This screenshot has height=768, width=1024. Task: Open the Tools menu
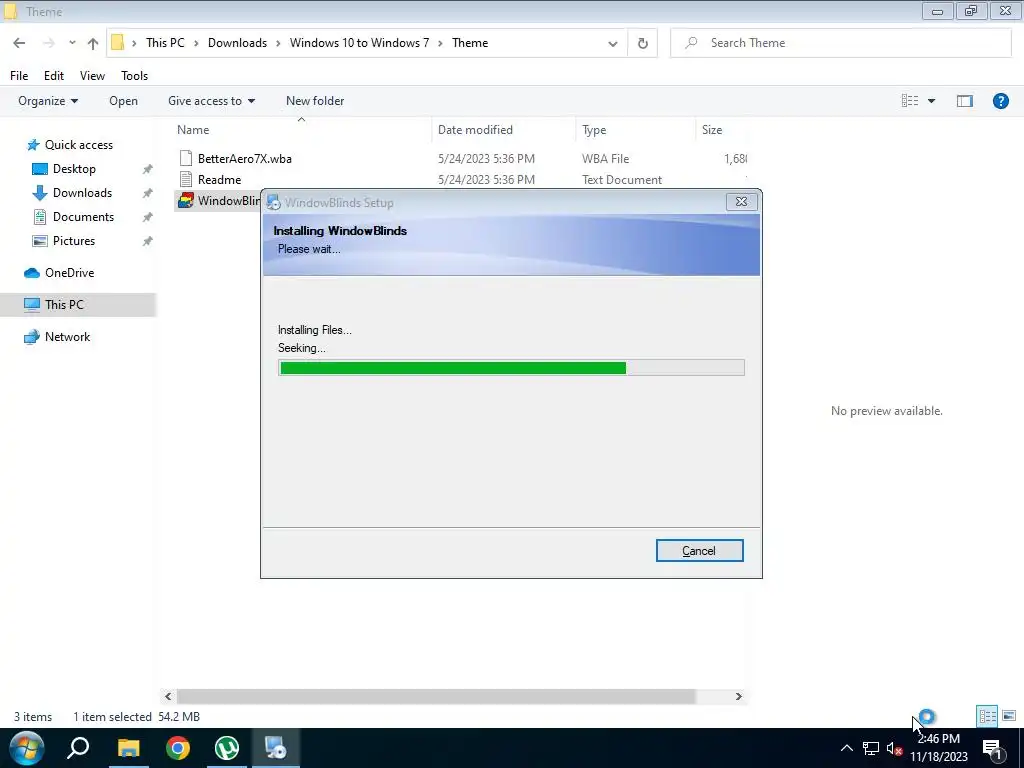(135, 76)
